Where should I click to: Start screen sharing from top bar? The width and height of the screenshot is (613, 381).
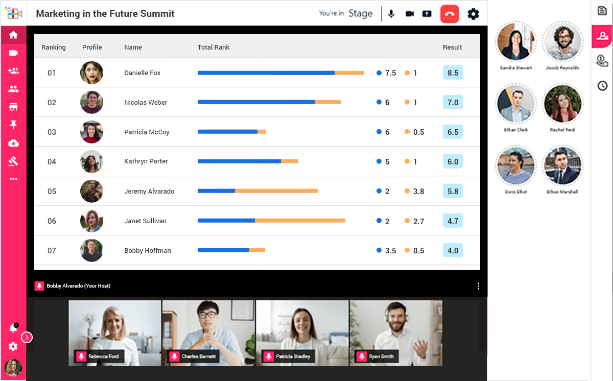(x=427, y=14)
